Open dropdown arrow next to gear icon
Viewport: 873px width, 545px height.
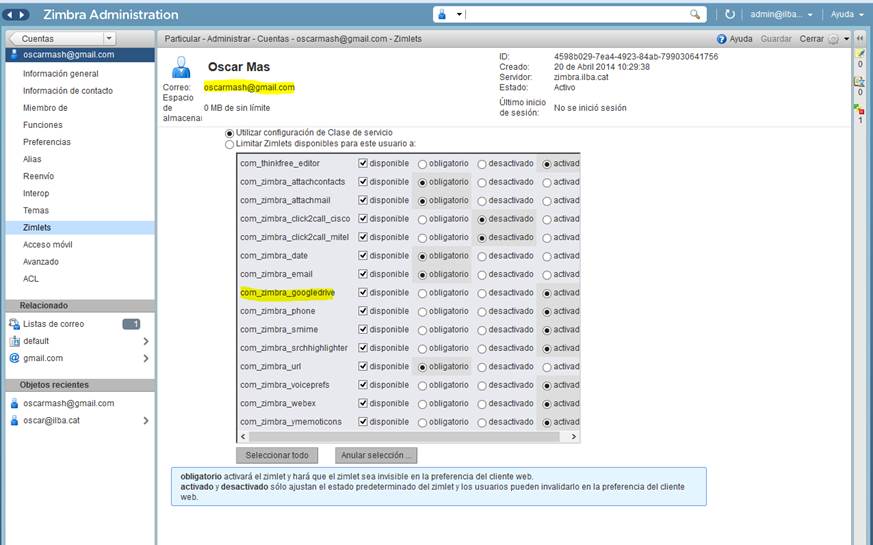point(846,39)
